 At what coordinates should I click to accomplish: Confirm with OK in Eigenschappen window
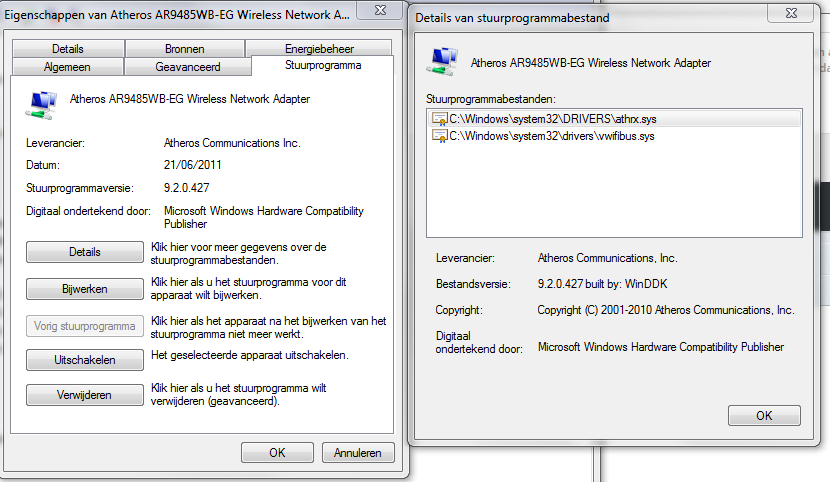point(277,452)
